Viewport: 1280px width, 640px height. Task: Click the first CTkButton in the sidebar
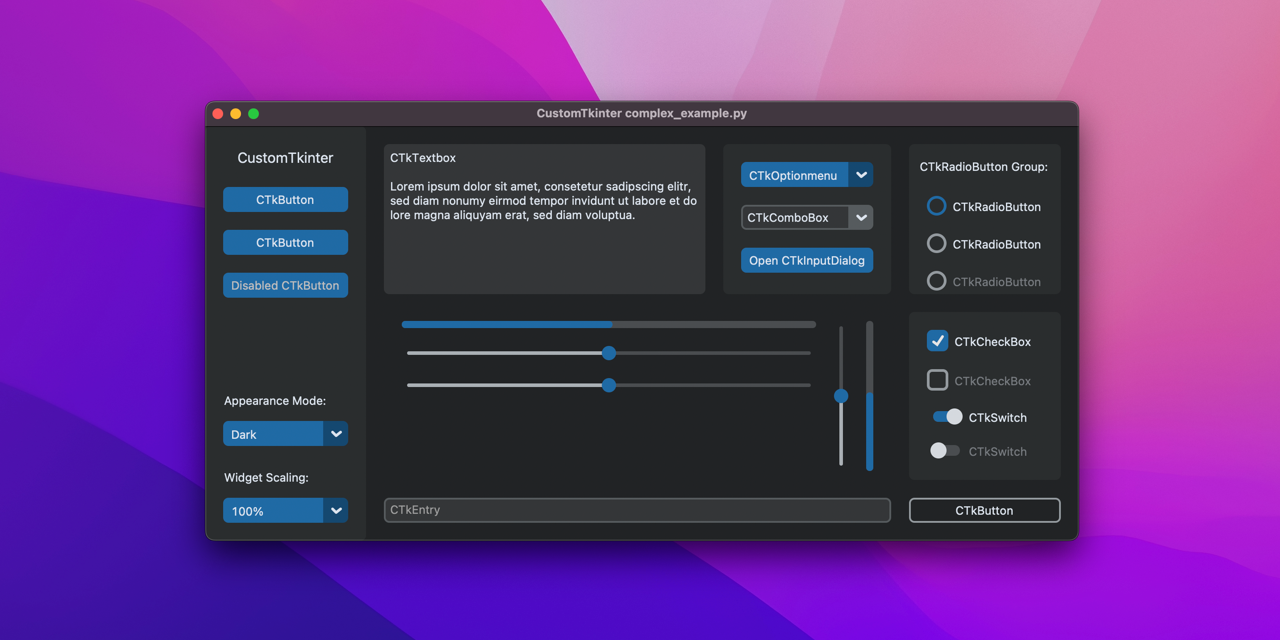coord(285,199)
